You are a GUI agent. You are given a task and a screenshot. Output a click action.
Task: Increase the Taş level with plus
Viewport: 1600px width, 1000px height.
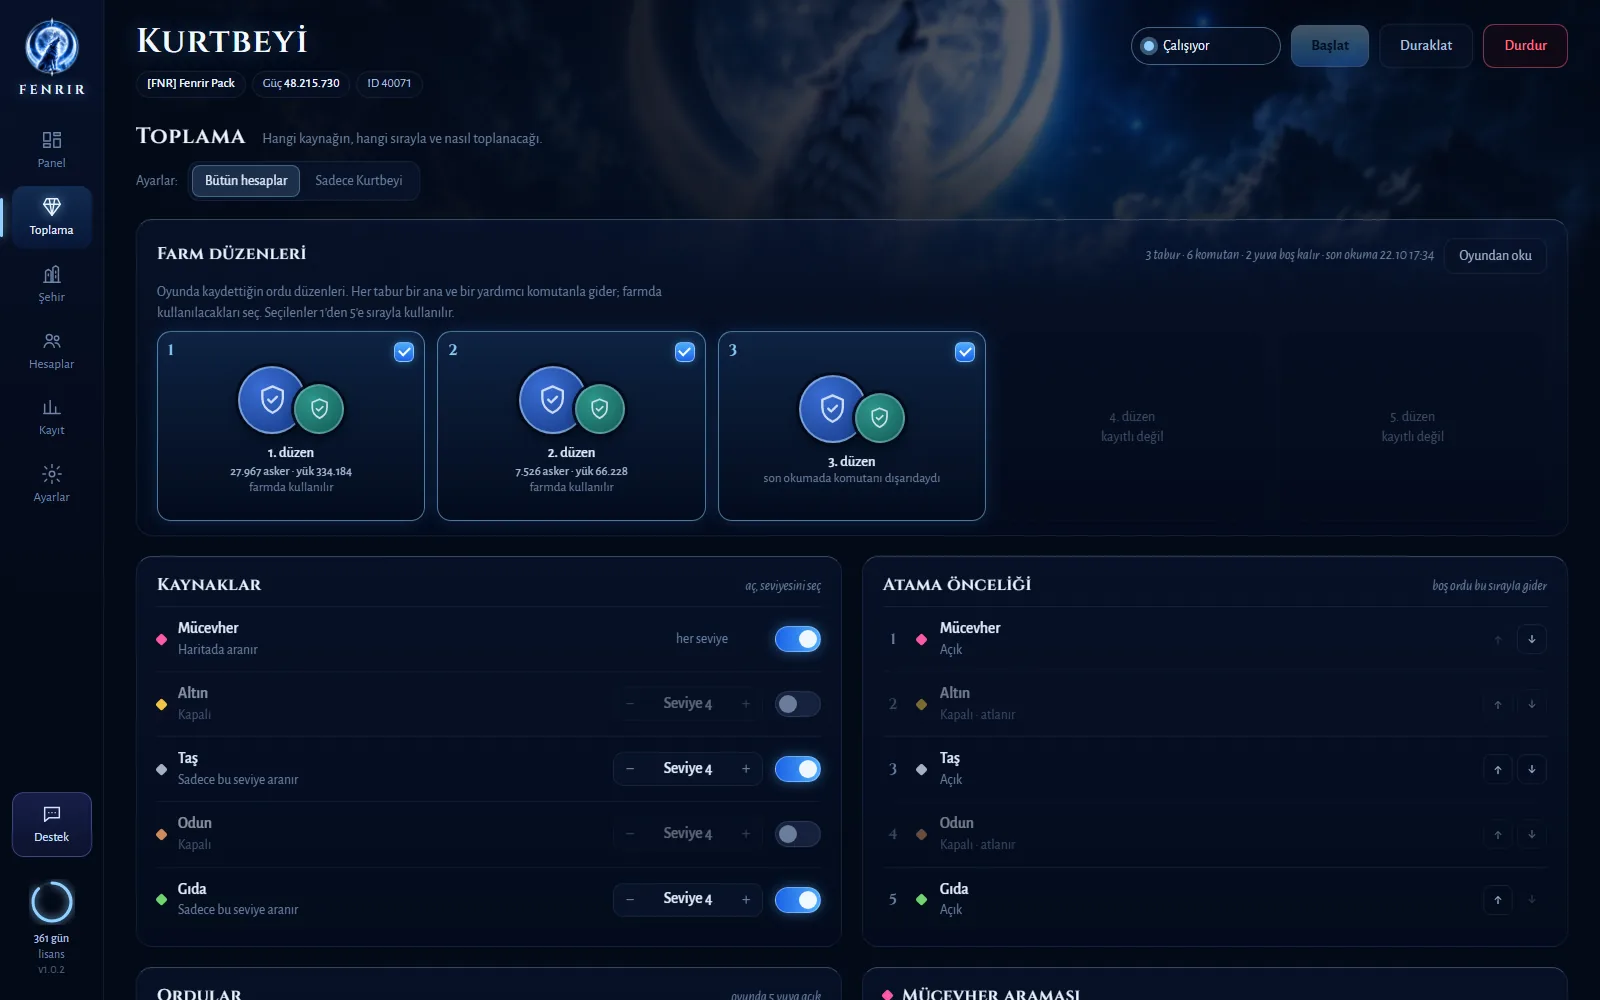[x=746, y=769]
